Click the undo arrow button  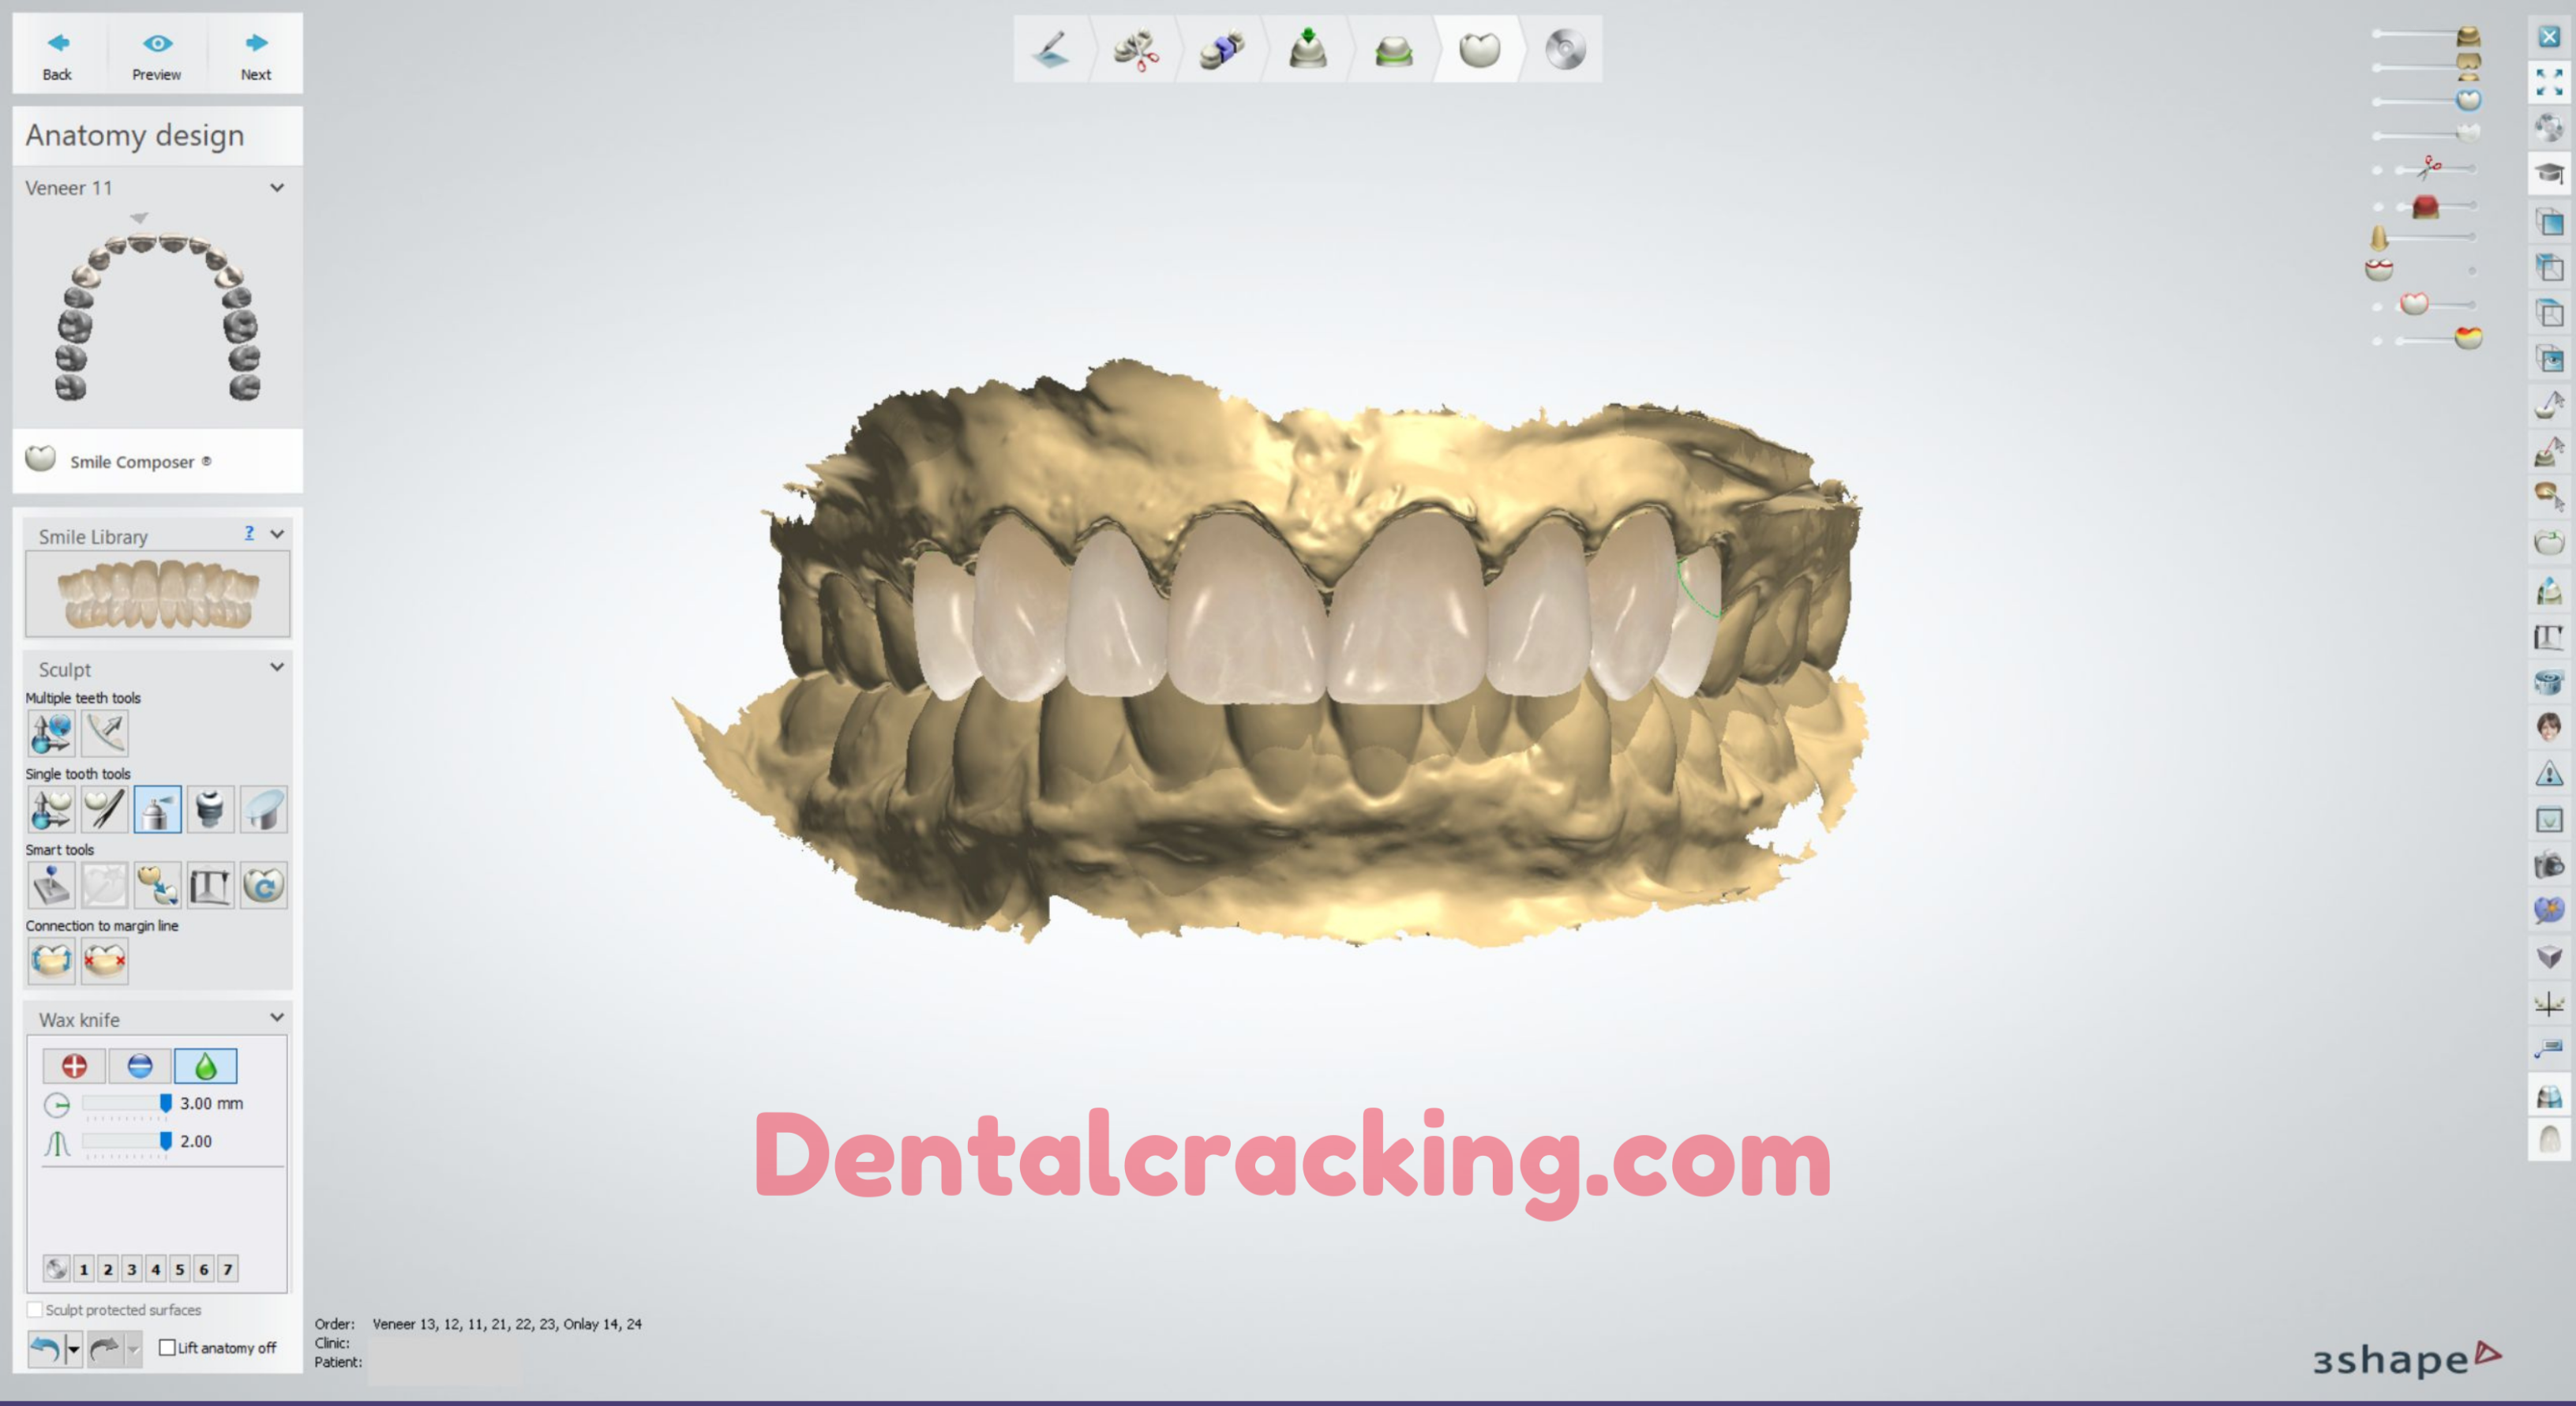pyautogui.click(x=45, y=1349)
